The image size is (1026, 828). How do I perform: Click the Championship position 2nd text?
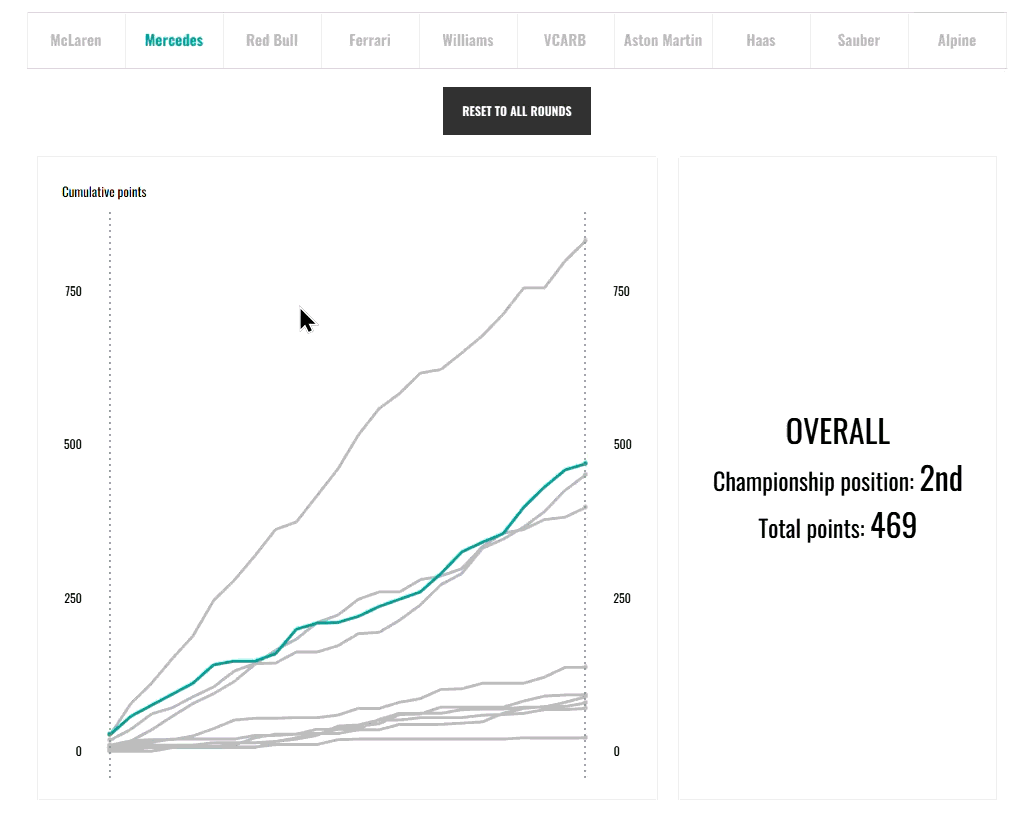point(837,481)
